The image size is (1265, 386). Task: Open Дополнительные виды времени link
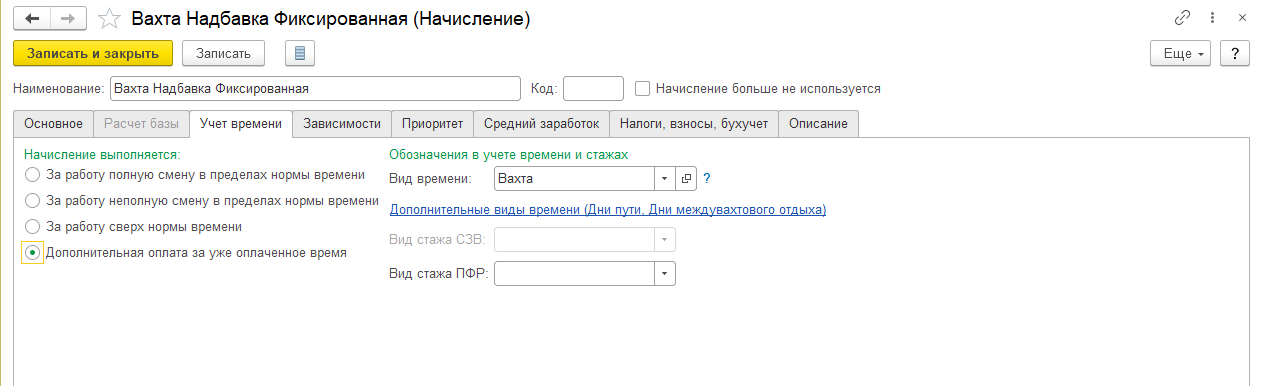tap(607, 209)
